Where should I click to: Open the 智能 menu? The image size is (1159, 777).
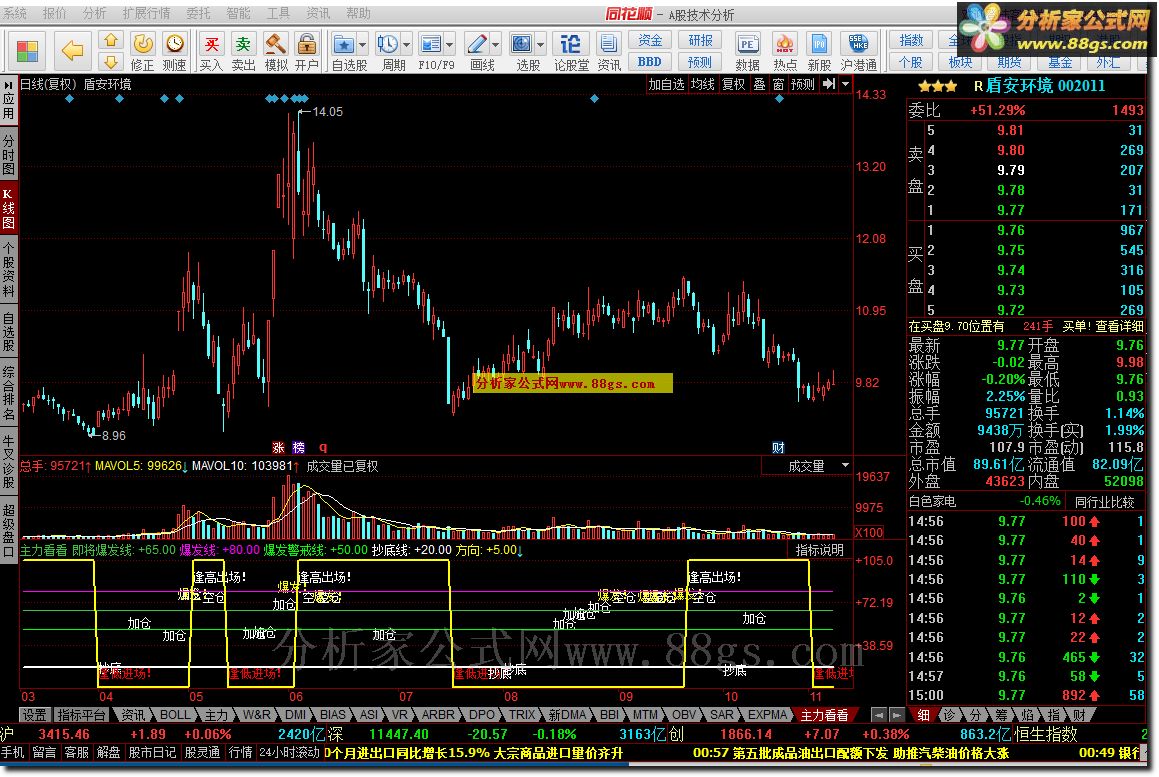tap(238, 13)
